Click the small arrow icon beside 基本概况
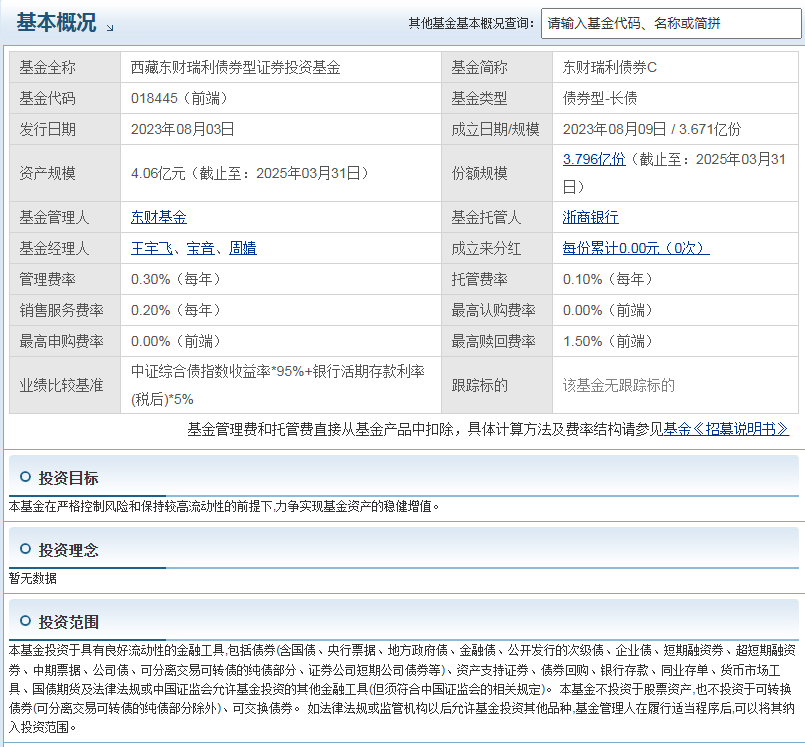 [110, 28]
